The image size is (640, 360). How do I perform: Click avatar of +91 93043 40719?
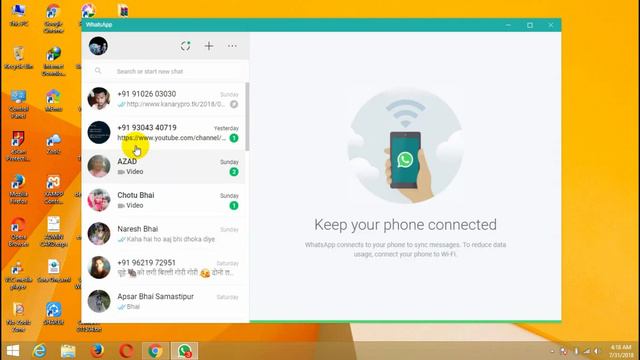point(99,132)
